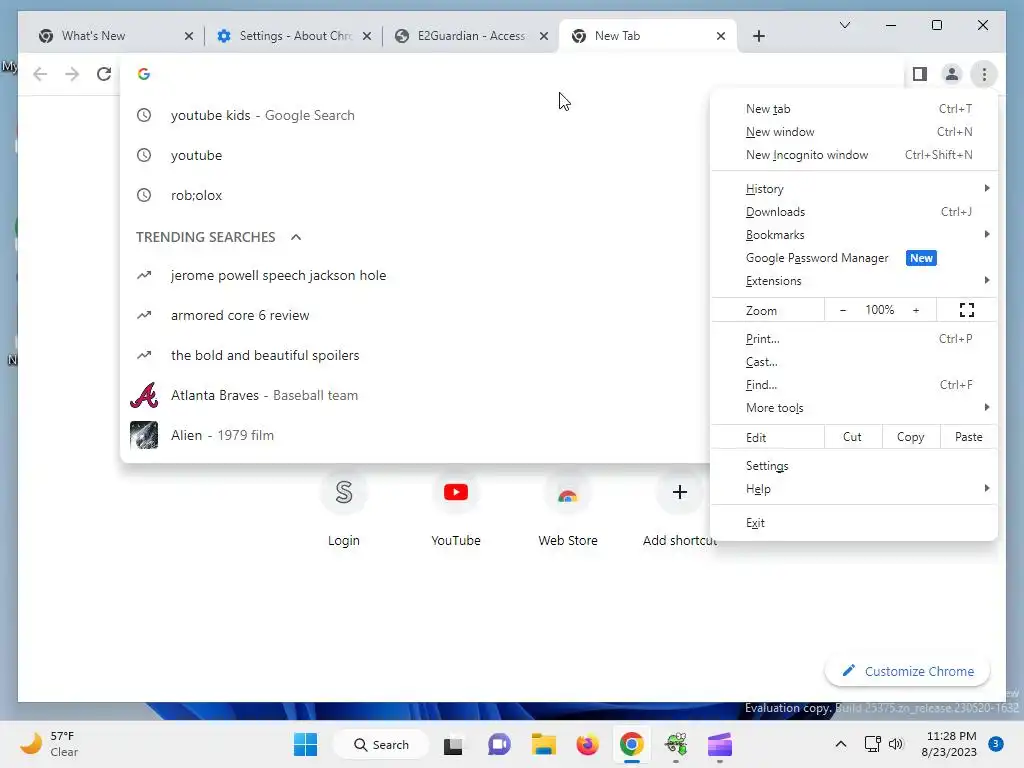Select the youtube history suggestion
Viewport: 1024px width, 768px height.
coord(415,155)
